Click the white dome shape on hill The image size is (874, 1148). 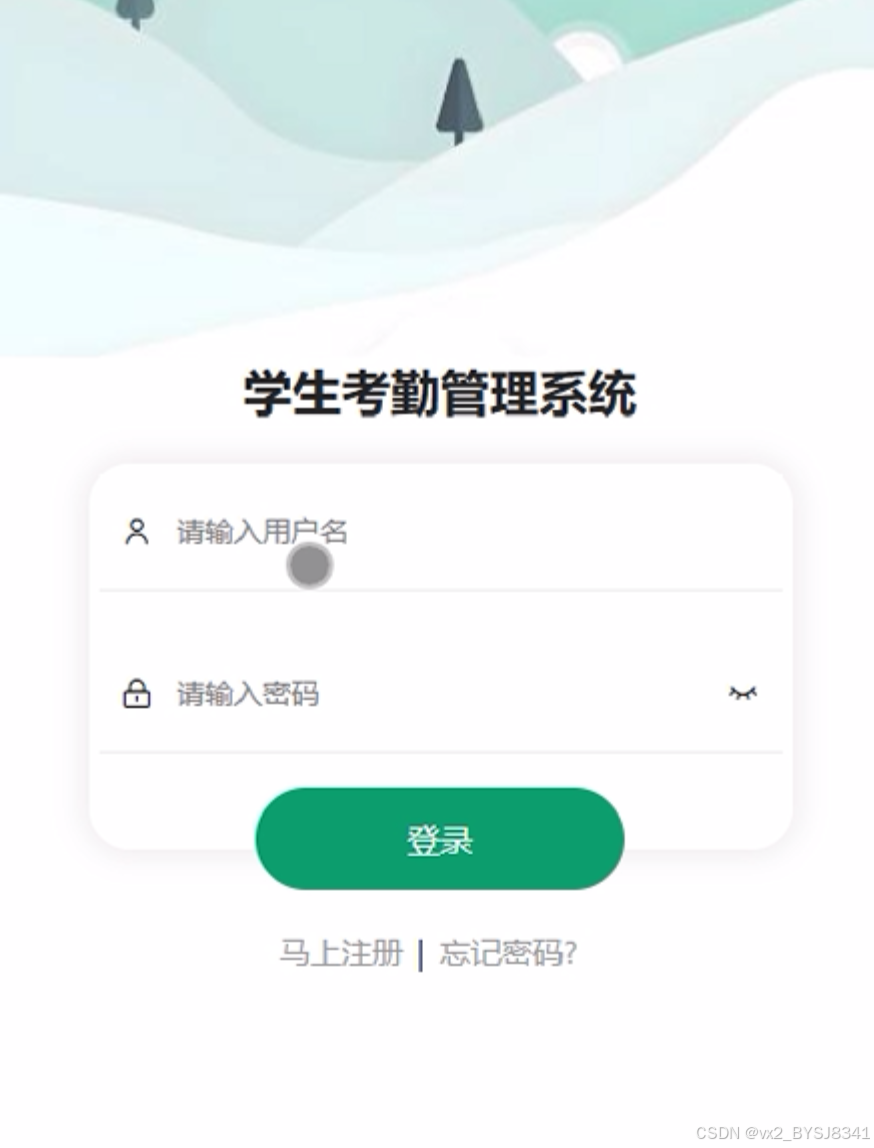click(x=589, y=48)
